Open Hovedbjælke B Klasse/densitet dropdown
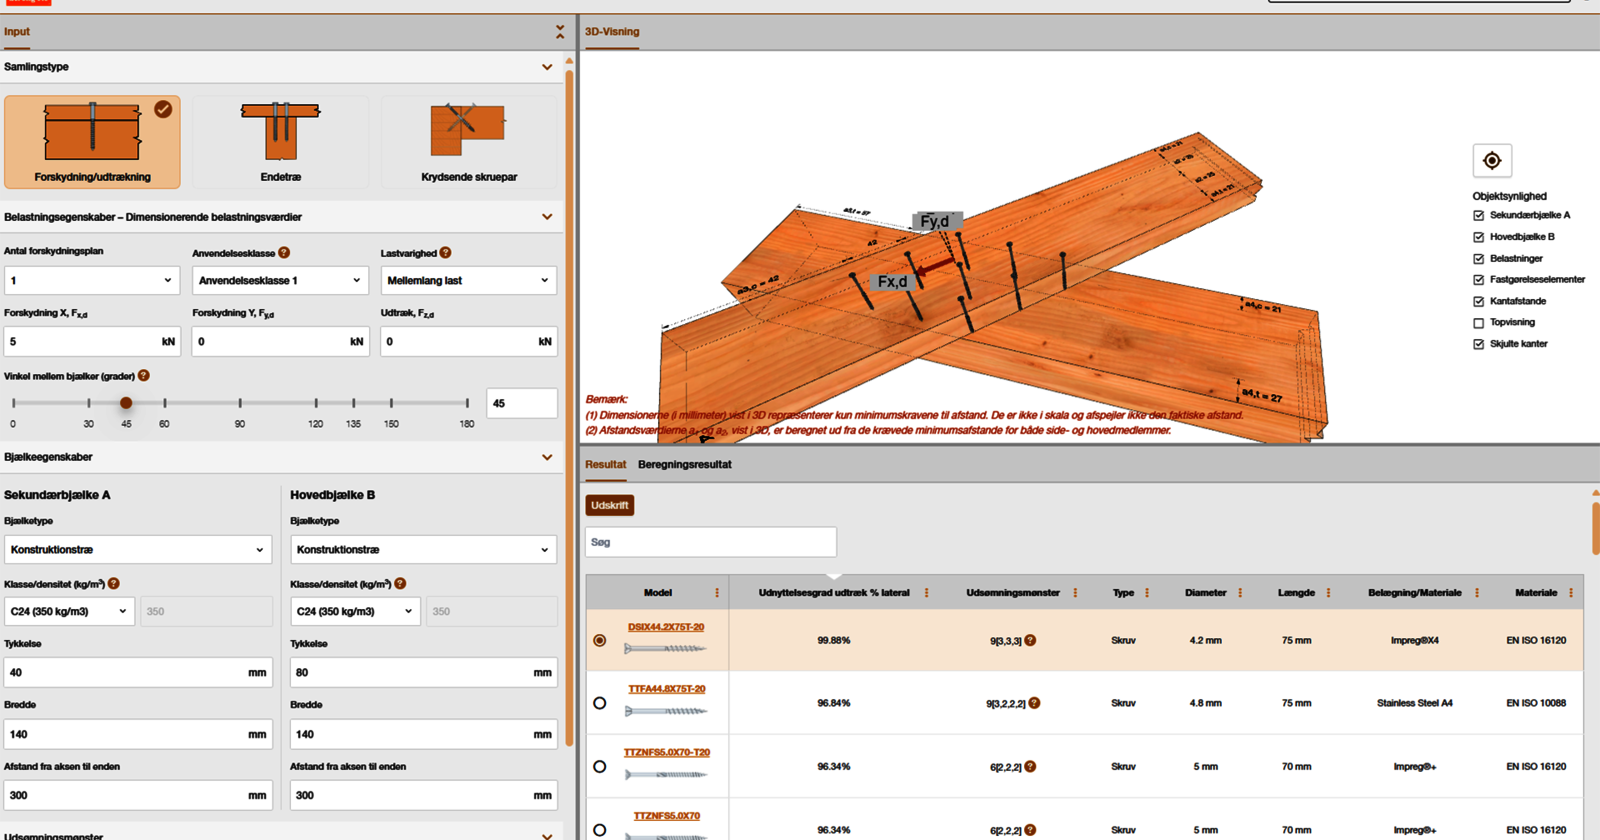 (x=355, y=611)
